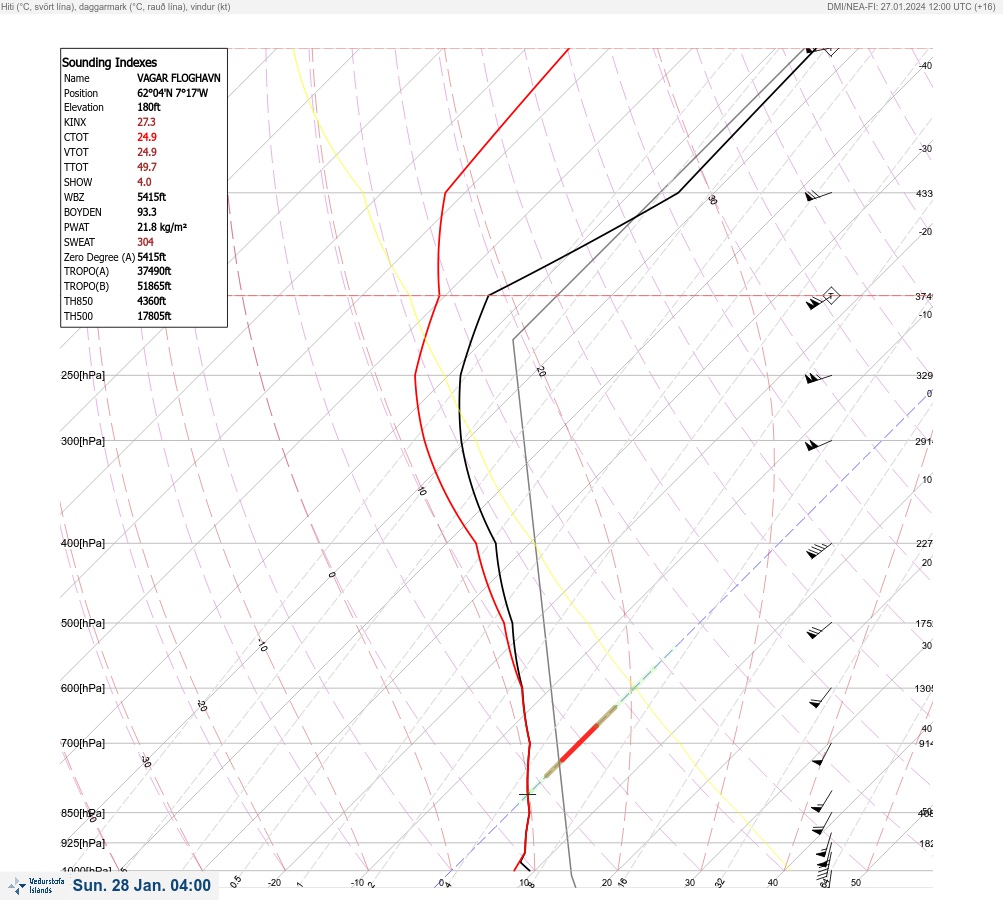The image size is (1003, 900).
Task: Click the wind barb at 500 hPa
Action: pyautogui.click(x=819, y=630)
